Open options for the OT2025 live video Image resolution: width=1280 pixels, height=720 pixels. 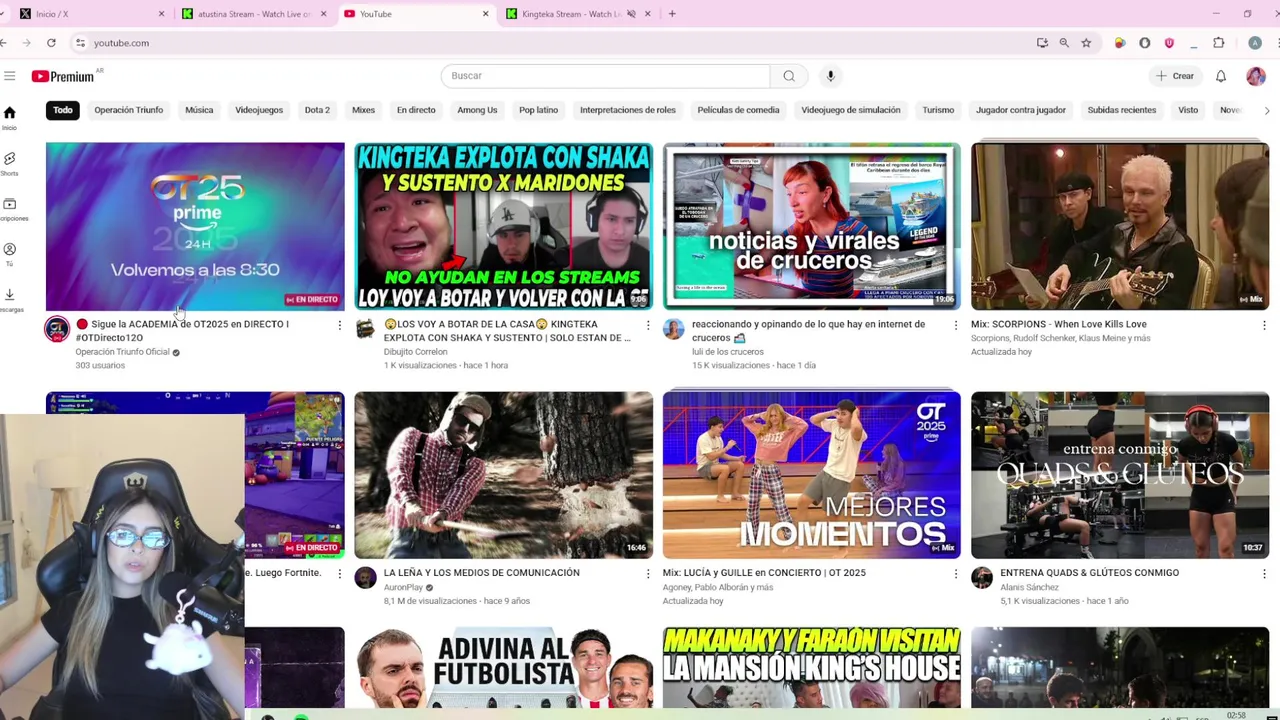click(339, 325)
